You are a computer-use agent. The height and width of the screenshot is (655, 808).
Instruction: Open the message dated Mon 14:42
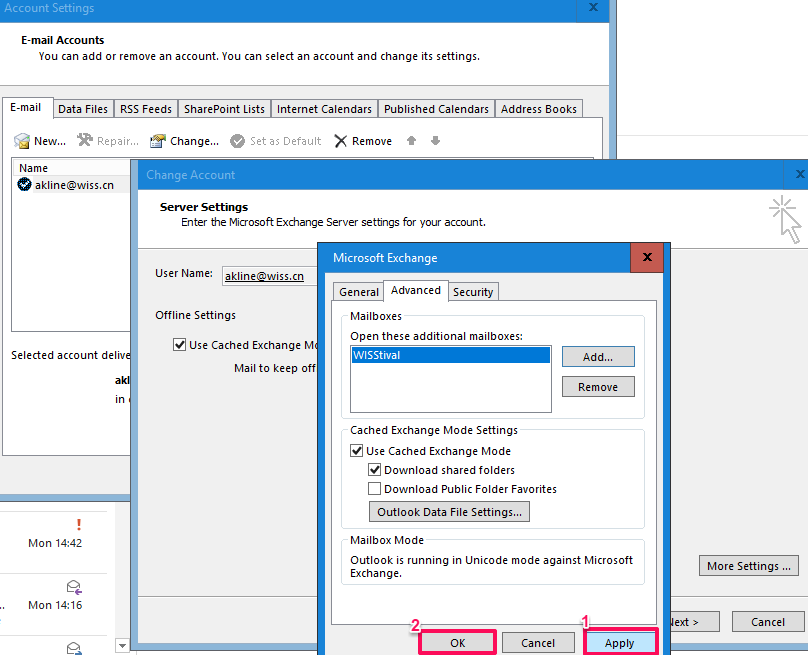click(54, 542)
